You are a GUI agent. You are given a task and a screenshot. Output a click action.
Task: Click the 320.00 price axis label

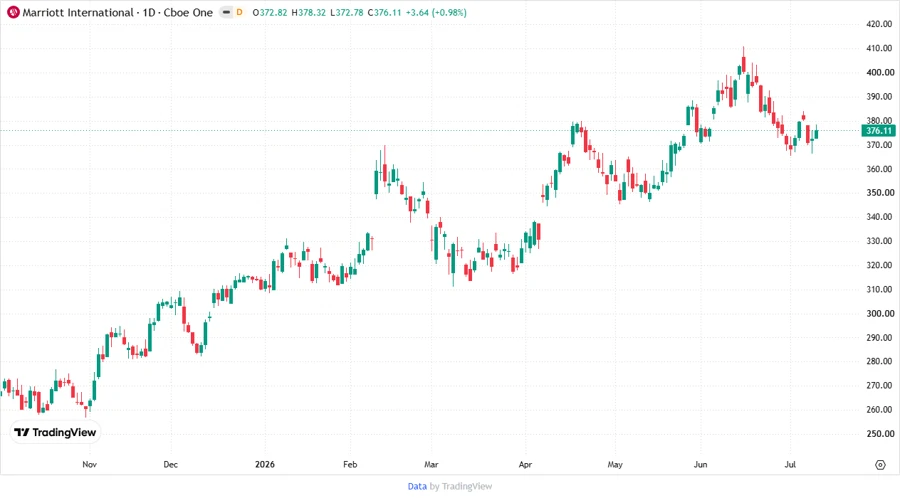(x=880, y=265)
